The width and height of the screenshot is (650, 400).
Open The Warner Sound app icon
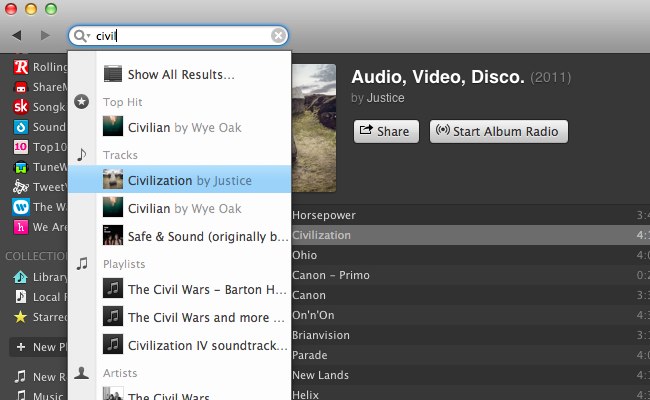21,207
